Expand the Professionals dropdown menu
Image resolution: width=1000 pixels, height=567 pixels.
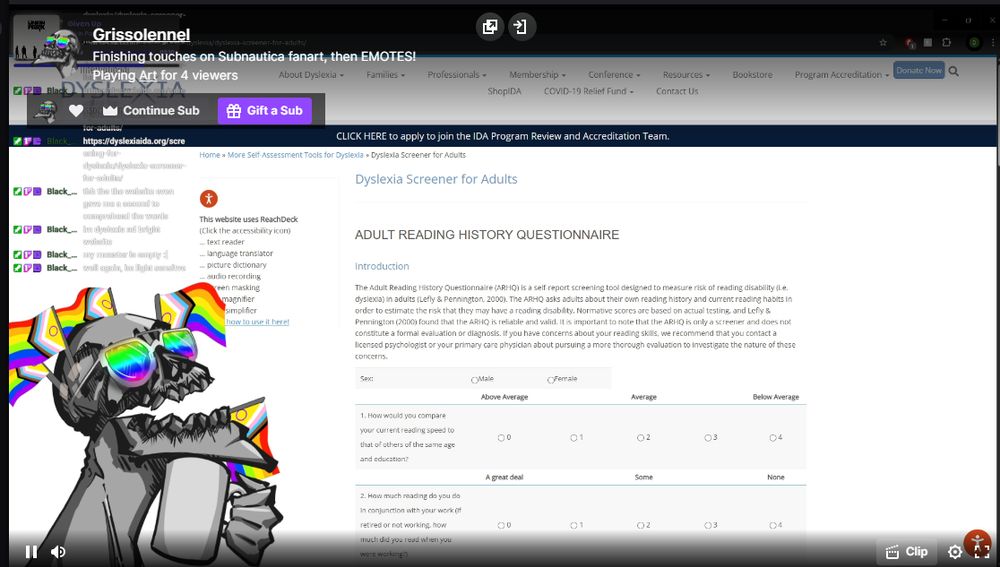(457, 75)
